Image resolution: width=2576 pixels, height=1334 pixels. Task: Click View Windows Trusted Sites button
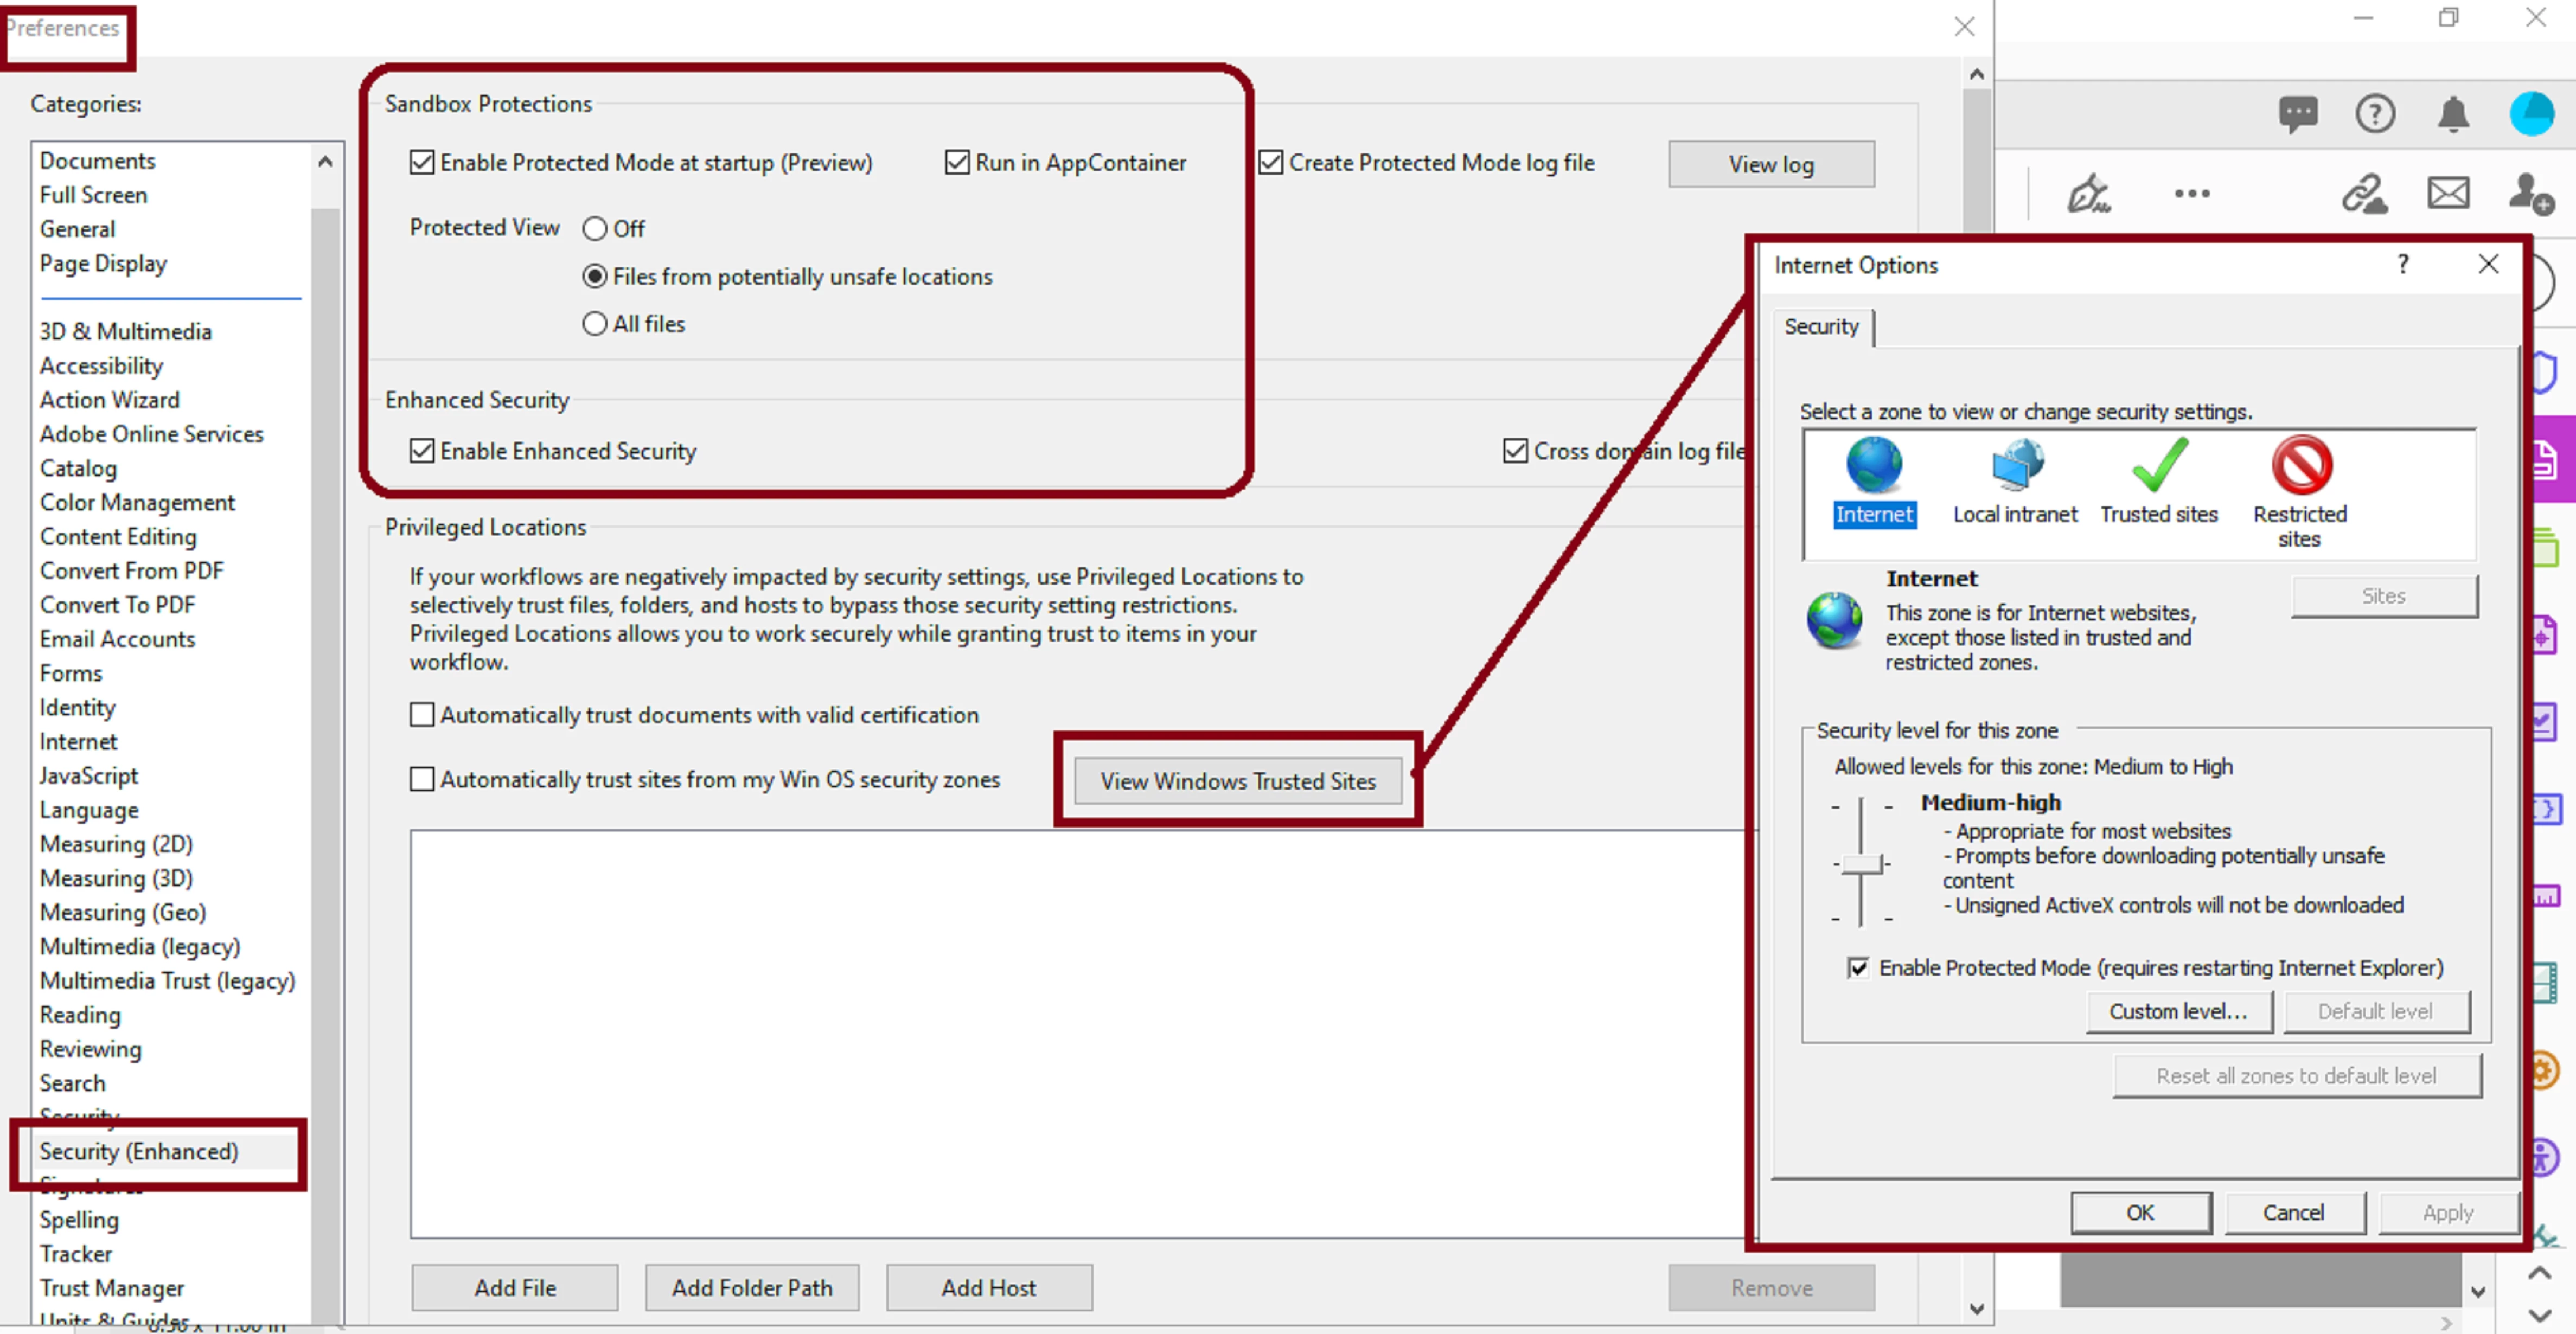(x=1237, y=781)
